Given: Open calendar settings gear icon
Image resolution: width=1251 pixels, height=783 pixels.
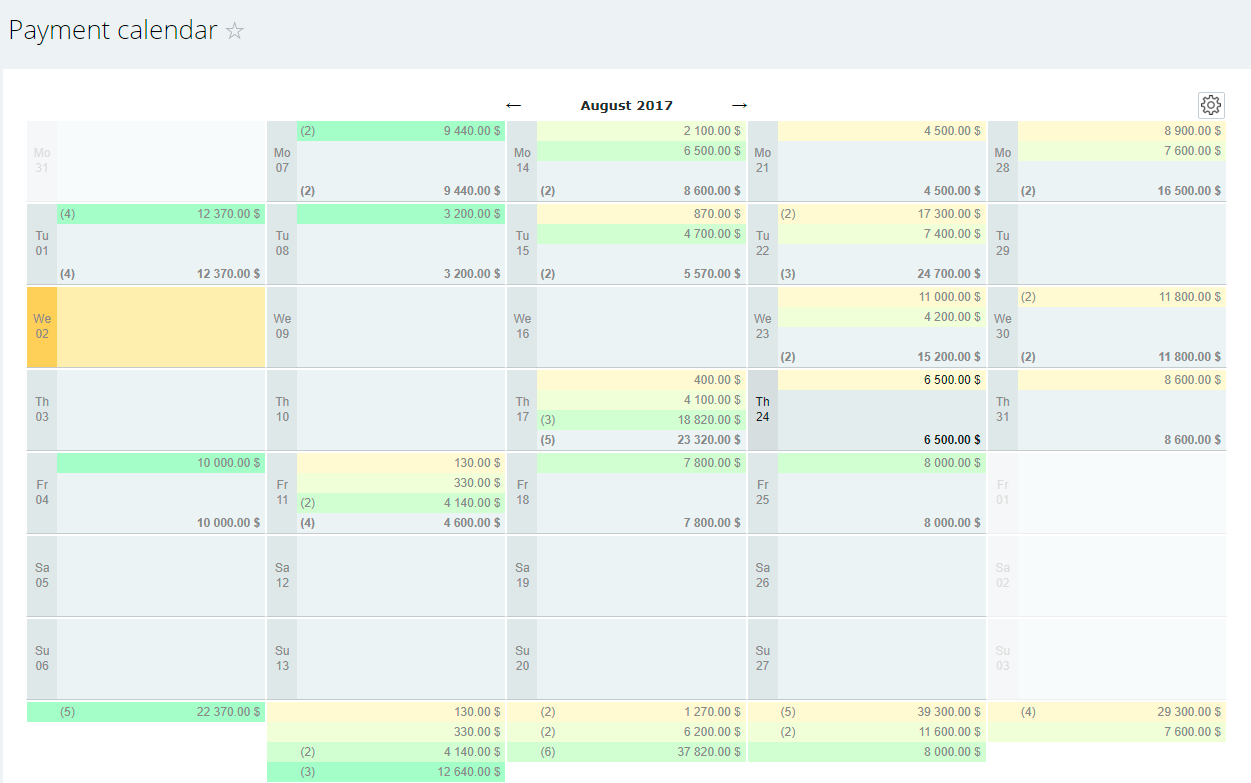Looking at the screenshot, I should pos(1211,105).
